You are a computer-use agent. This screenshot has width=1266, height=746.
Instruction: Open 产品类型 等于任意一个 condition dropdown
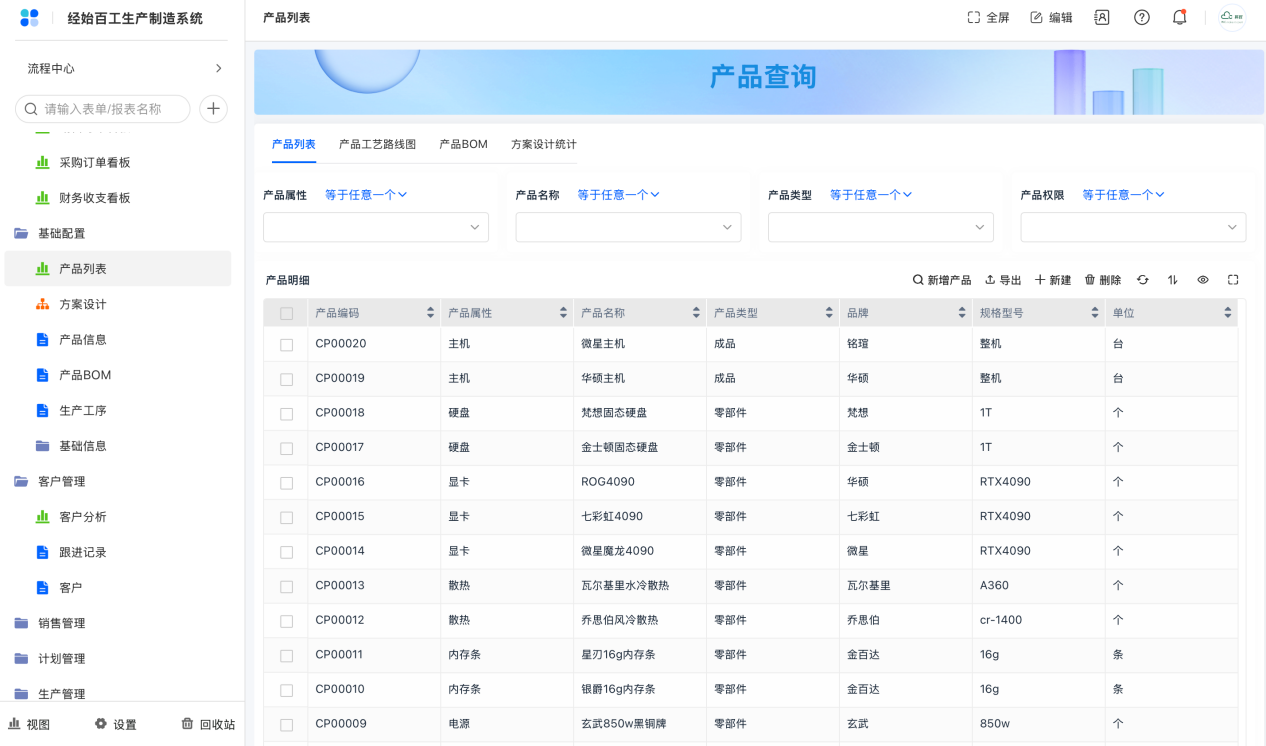870,195
